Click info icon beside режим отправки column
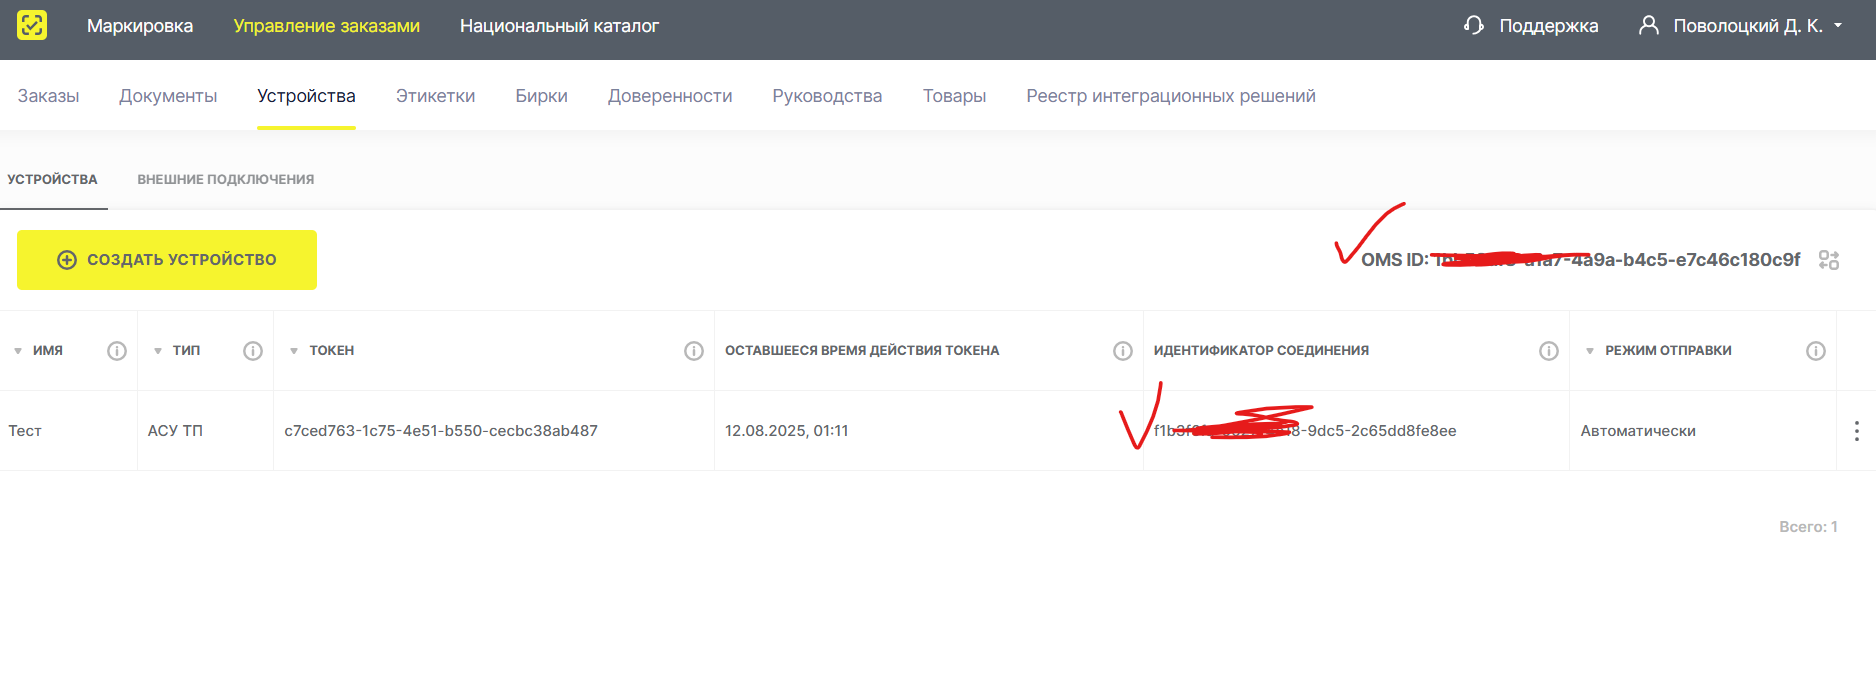Viewport: 1876px width, 683px height. click(1816, 351)
